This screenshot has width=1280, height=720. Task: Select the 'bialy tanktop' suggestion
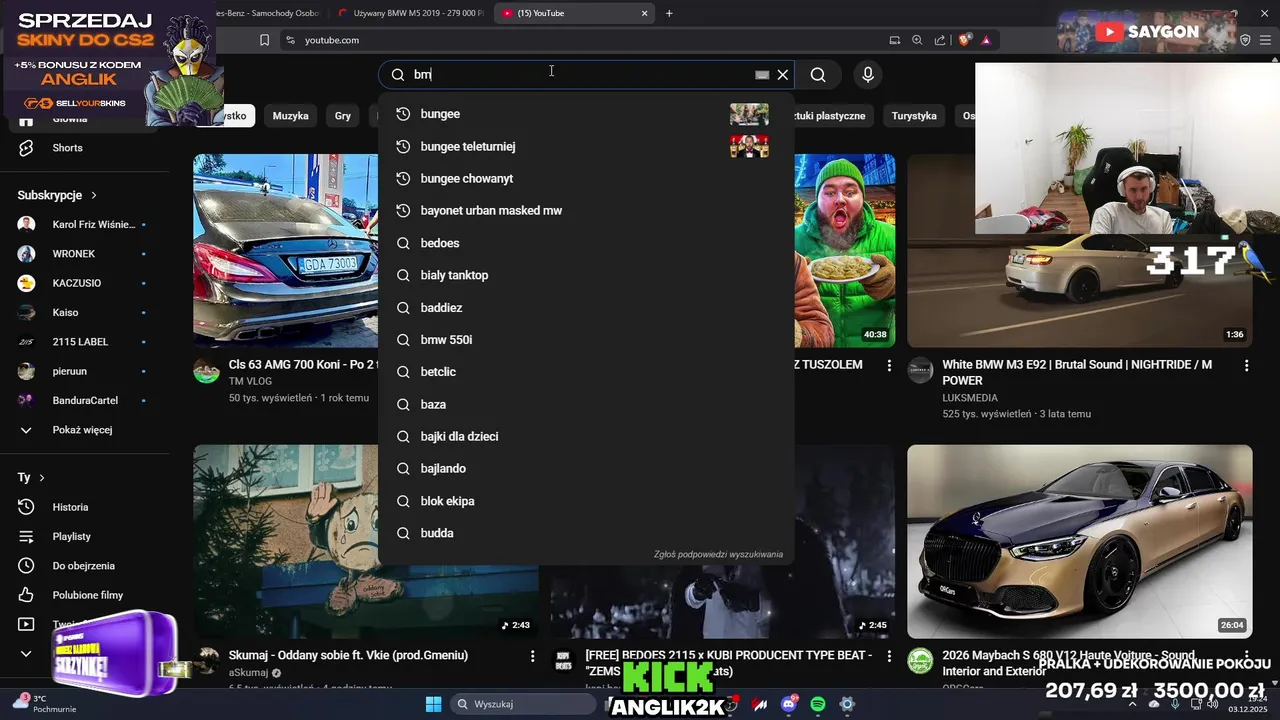click(x=586, y=275)
